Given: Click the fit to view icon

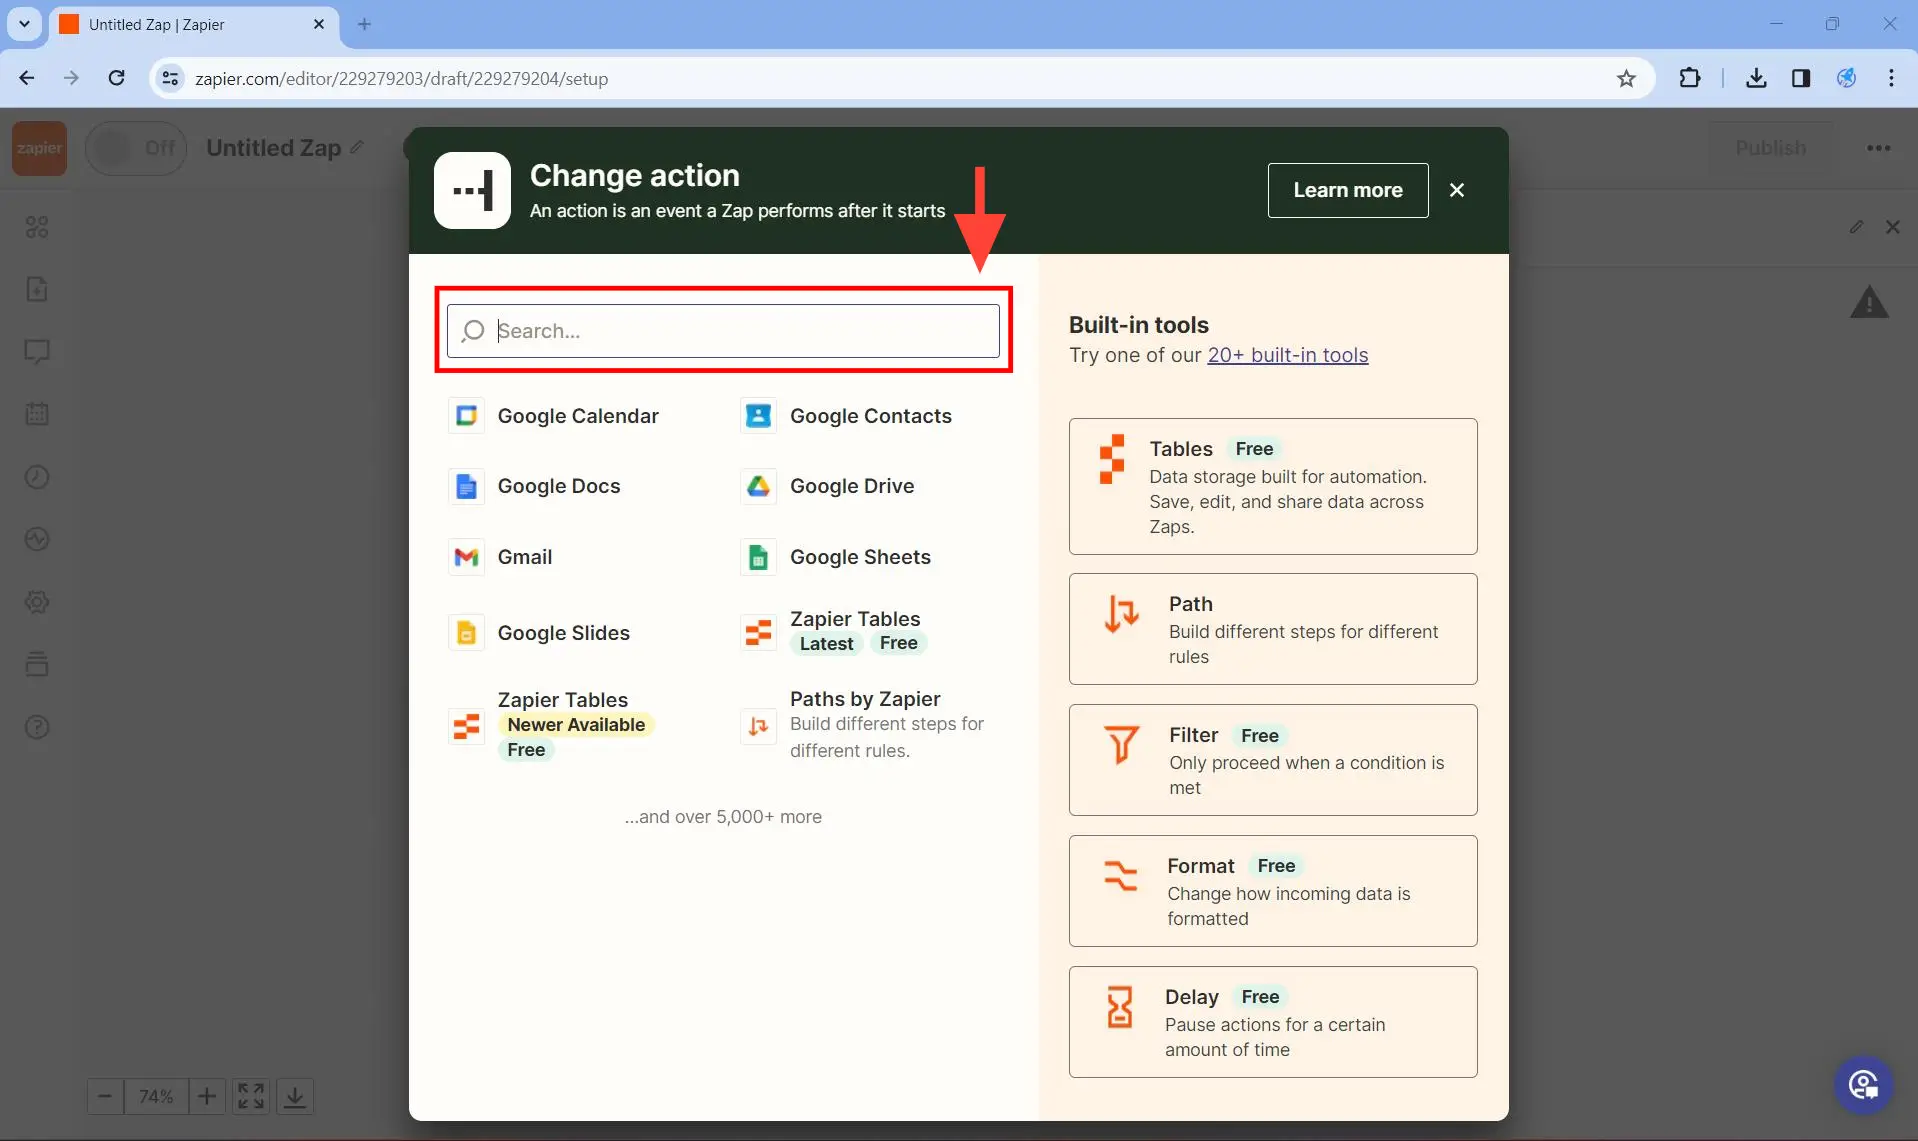Looking at the screenshot, I should tap(251, 1096).
